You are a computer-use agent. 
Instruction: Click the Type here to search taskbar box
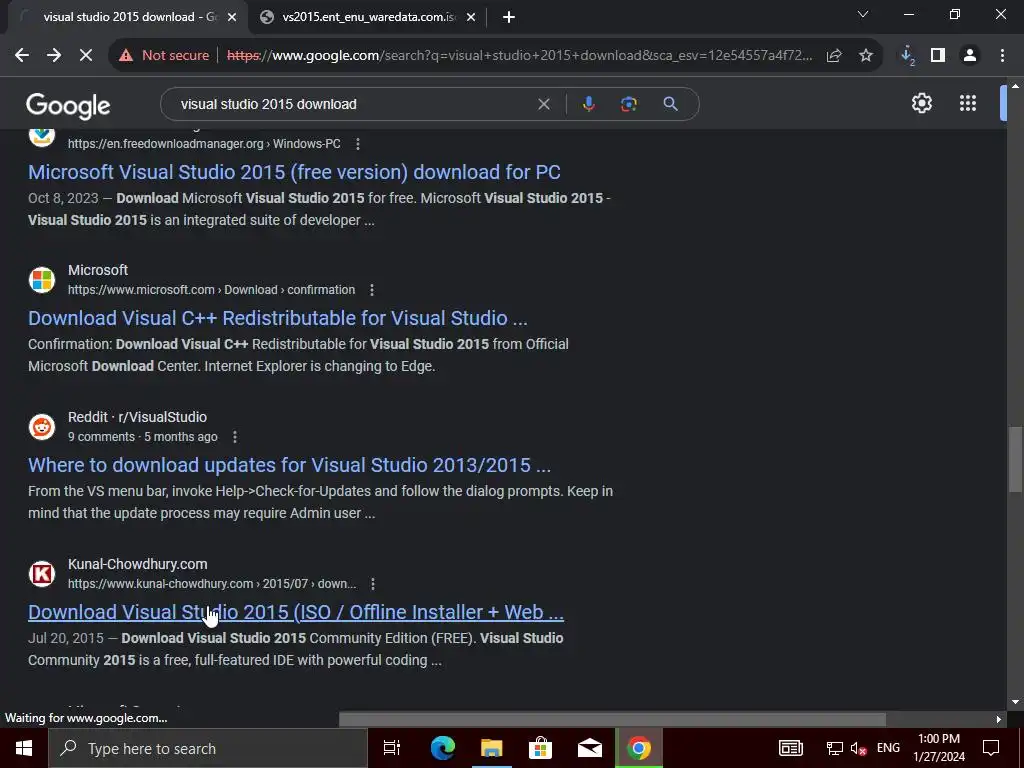208,748
